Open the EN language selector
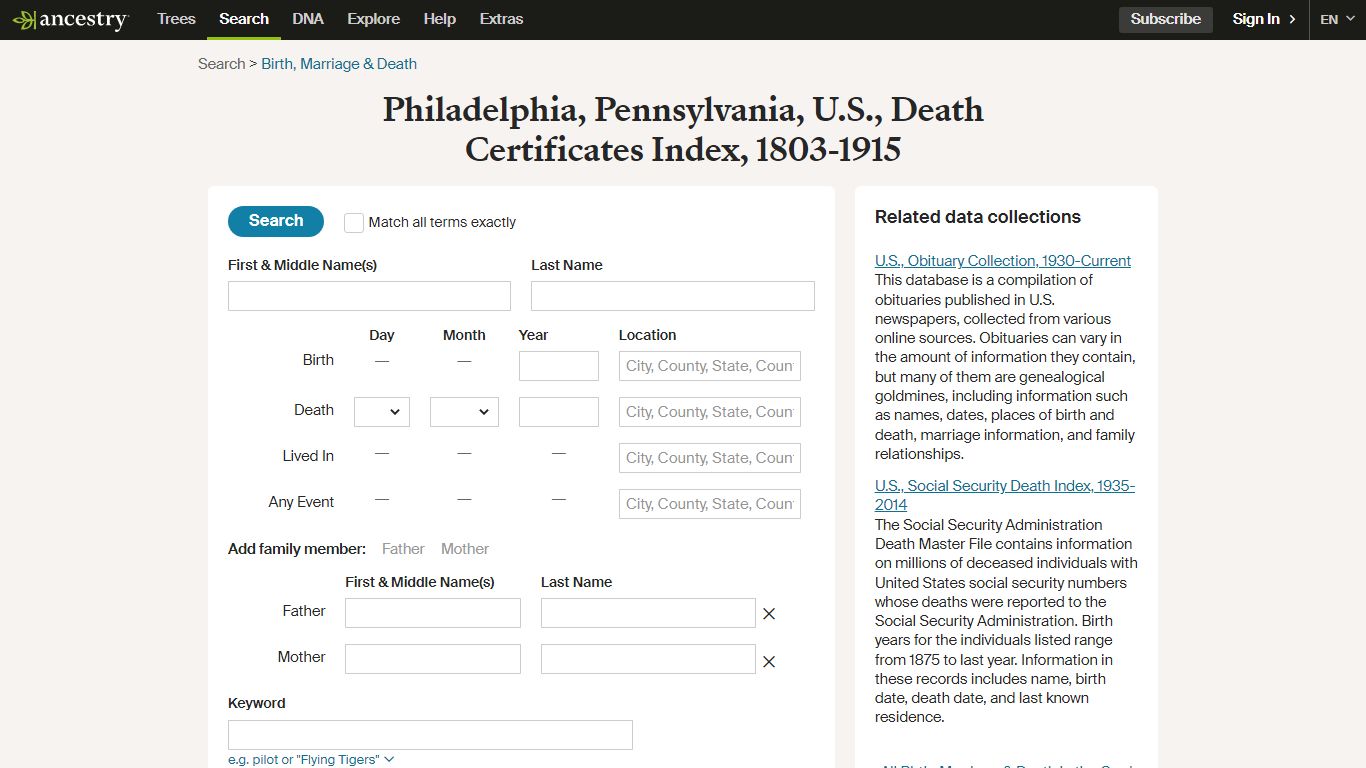This screenshot has width=1366, height=768. coord(1337,19)
